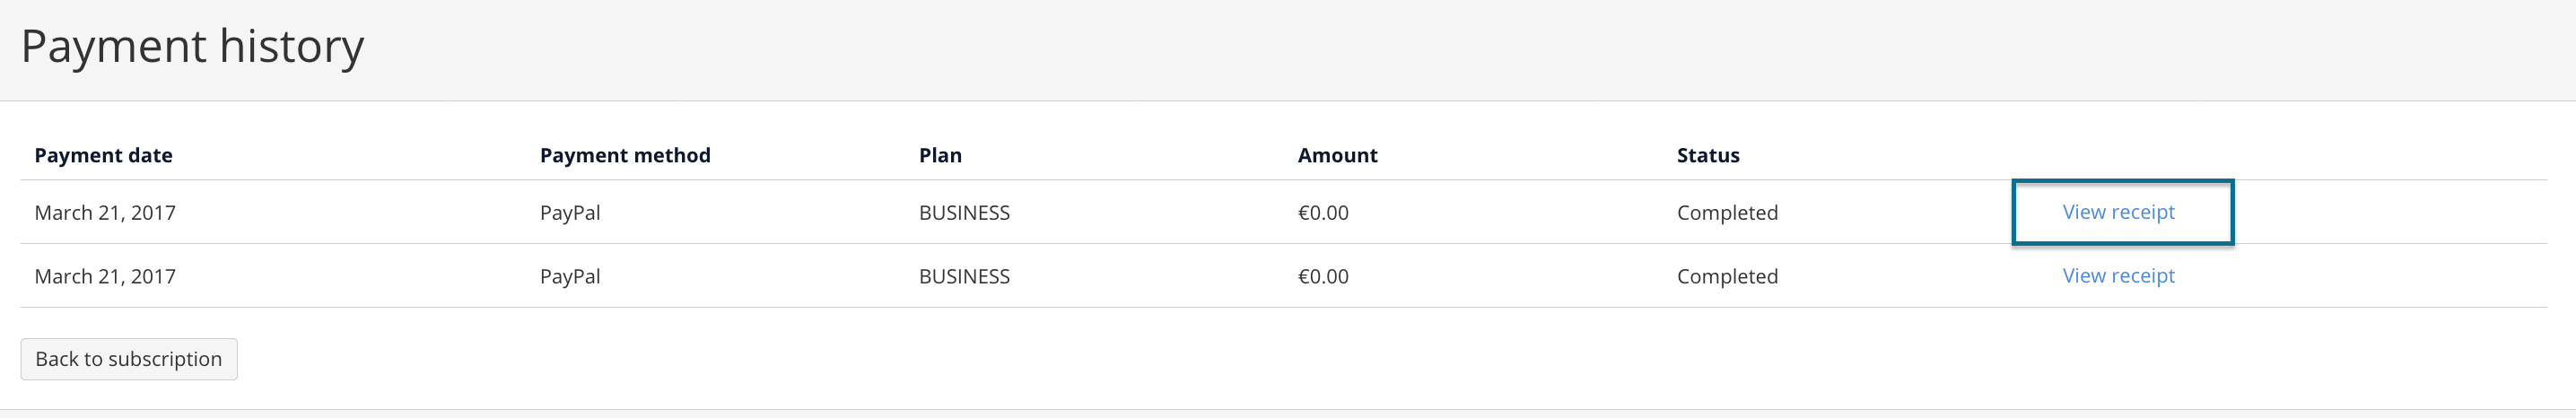Select PayPal in the first payment row
The image size is (2576, 418).
point(570,213)
